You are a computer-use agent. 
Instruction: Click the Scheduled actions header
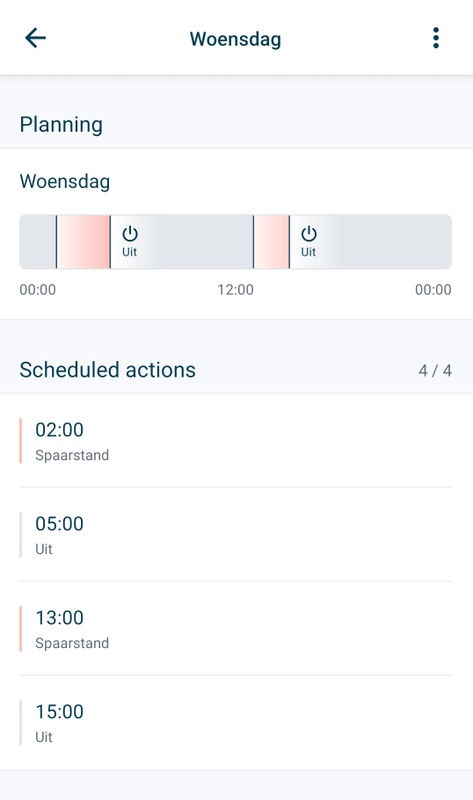pos(108,370)
